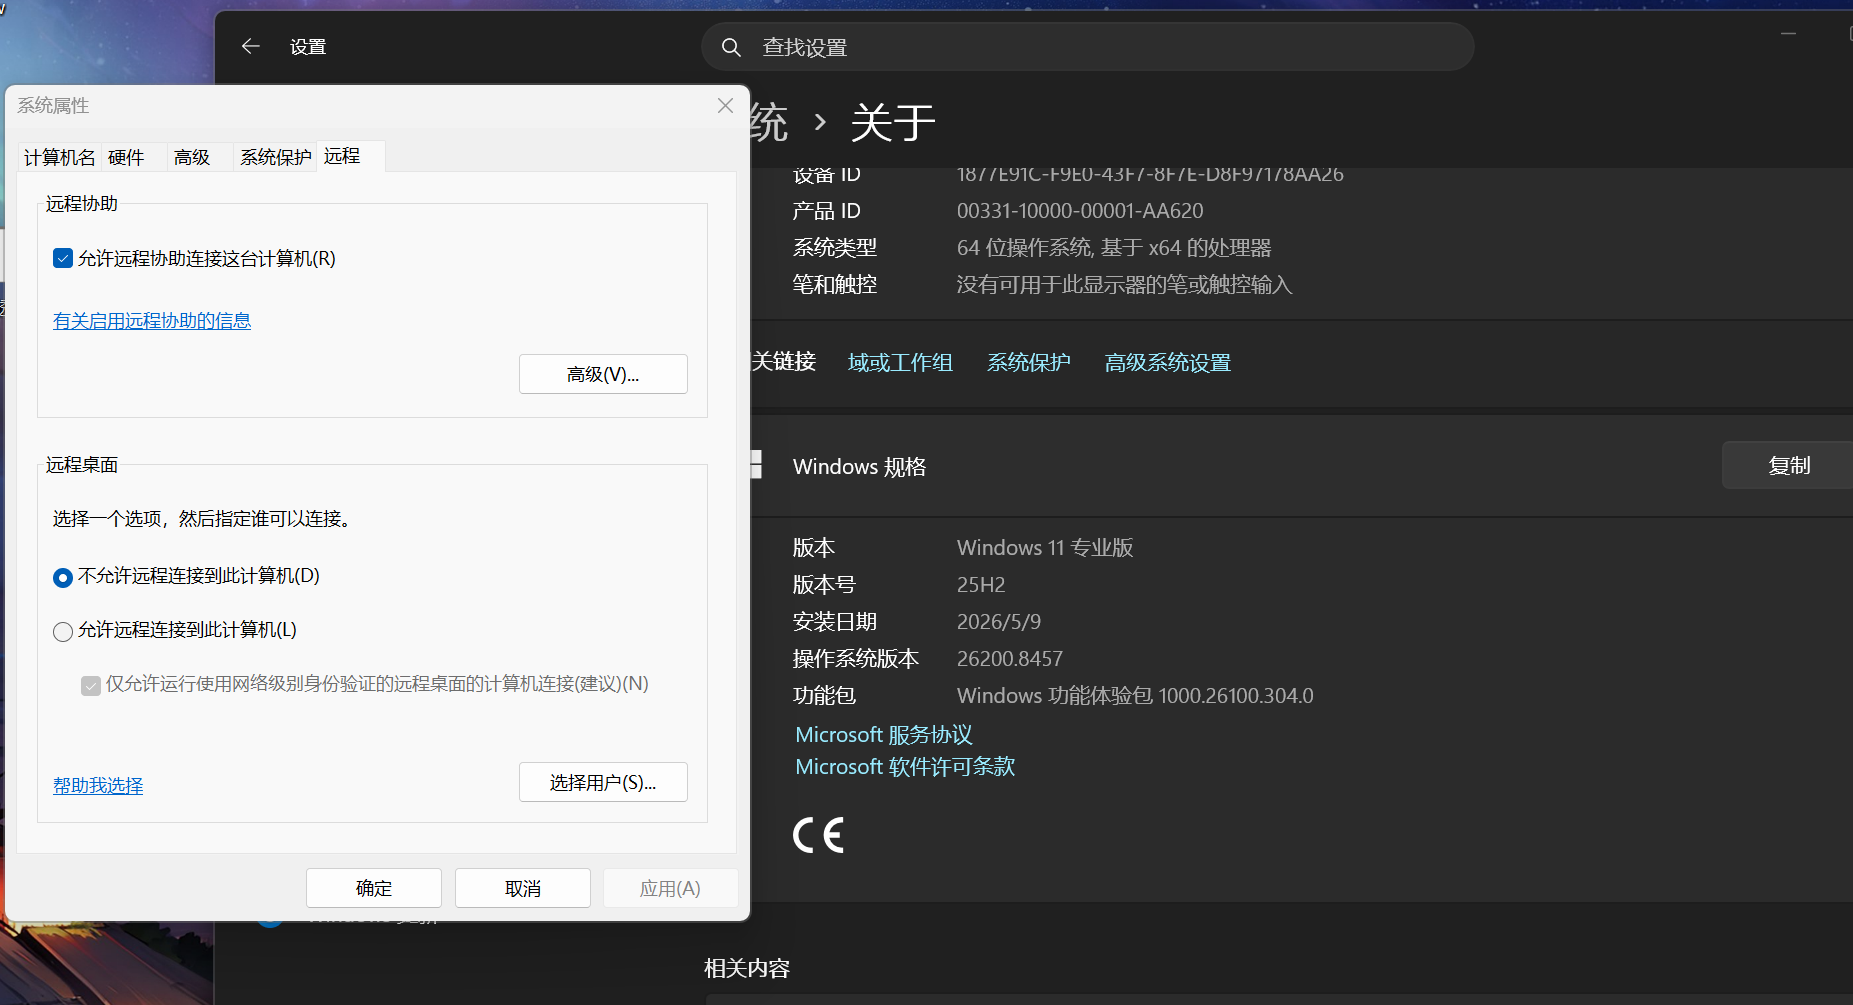The width and height of the screenshot is (1853, 1005).
Task: Select the 远程 tab
Action: click(350, 156)
